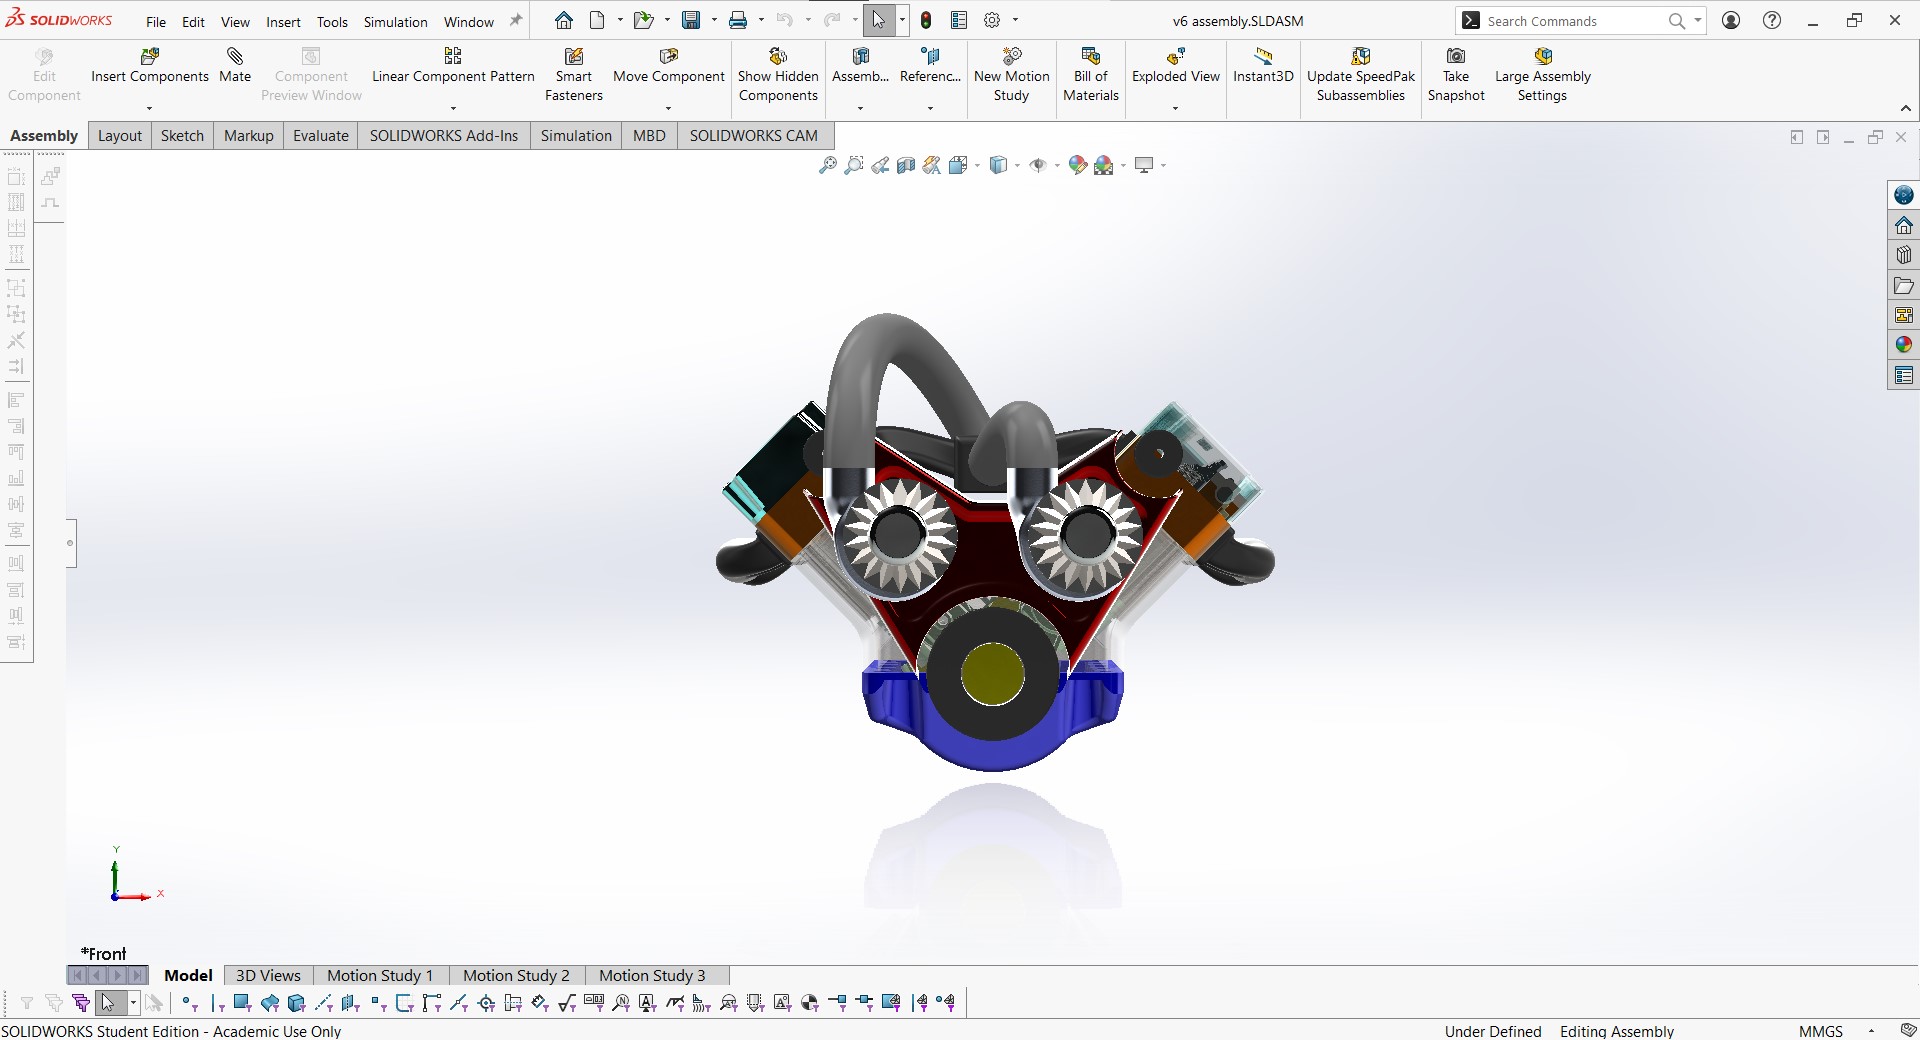
Task: Expand Linear Component Pattern dropdown arrow
Action: pos(453,108)
